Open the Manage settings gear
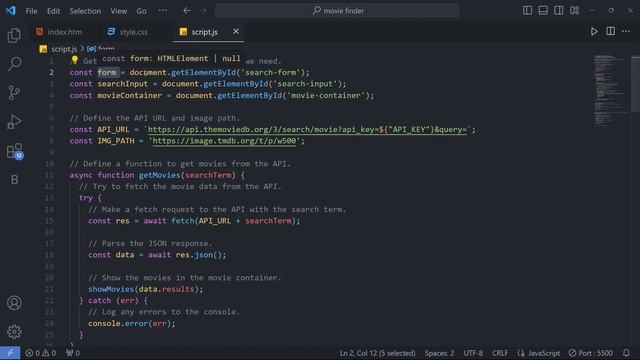The width and height of the screenshot is (640, 360). pos(14,331)
